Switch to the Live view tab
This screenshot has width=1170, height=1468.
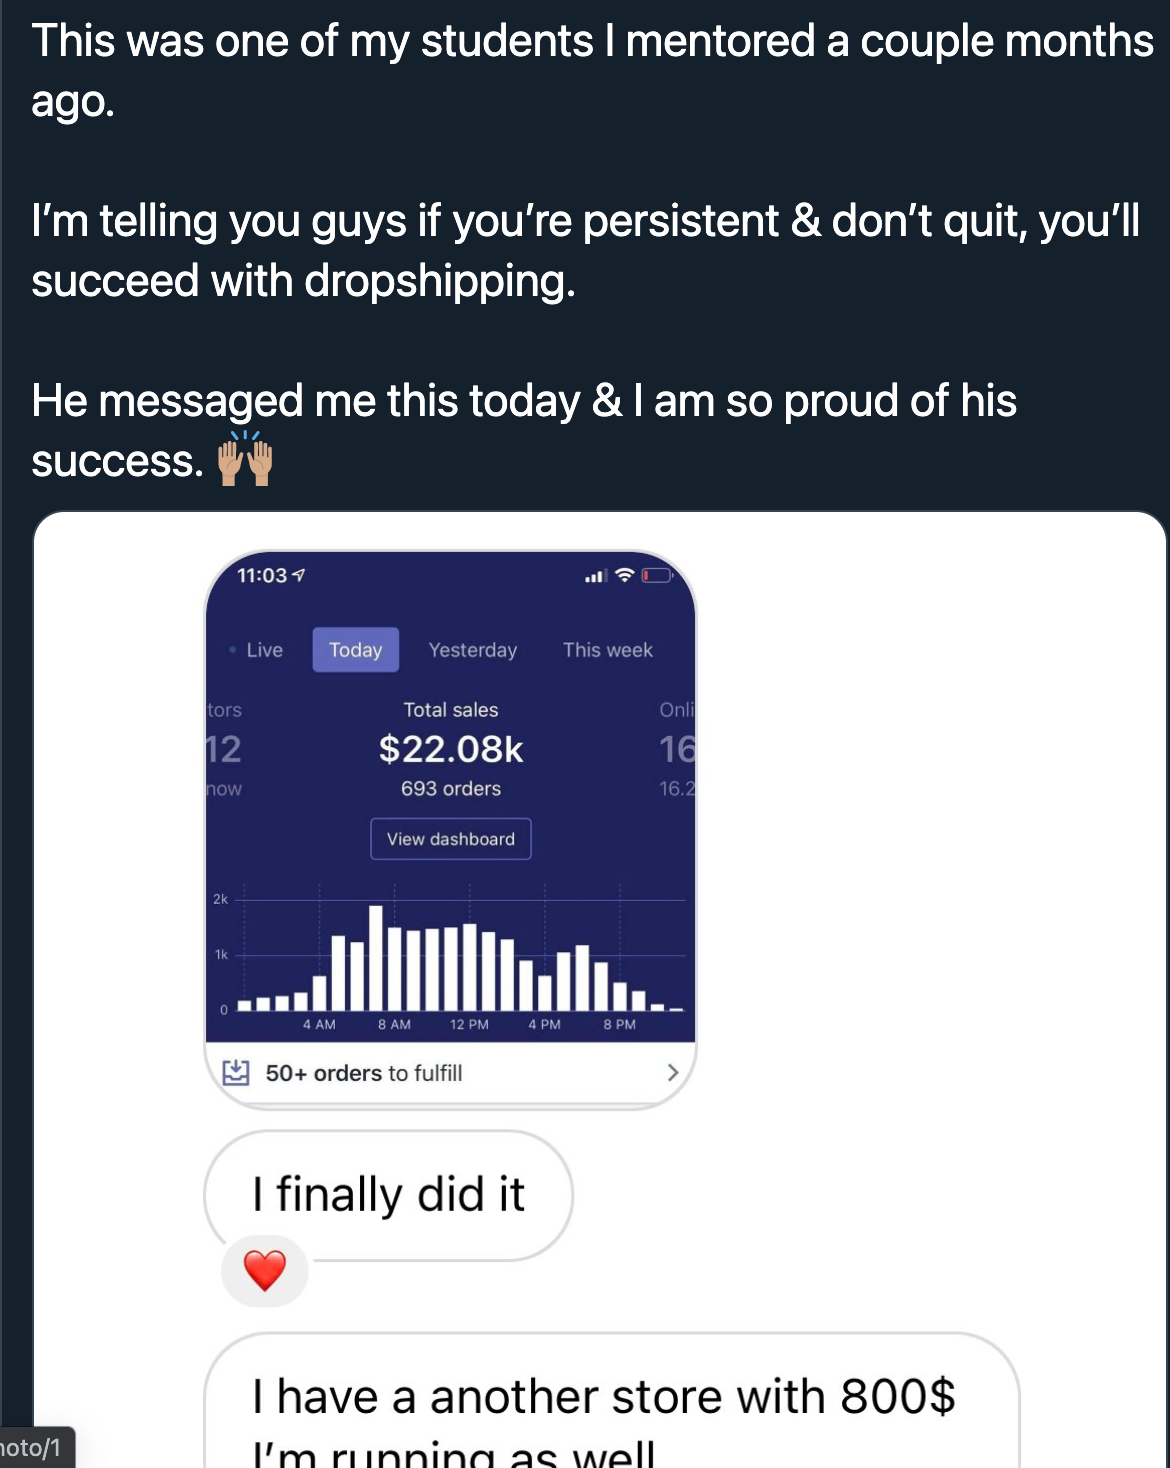coord(264,650)
